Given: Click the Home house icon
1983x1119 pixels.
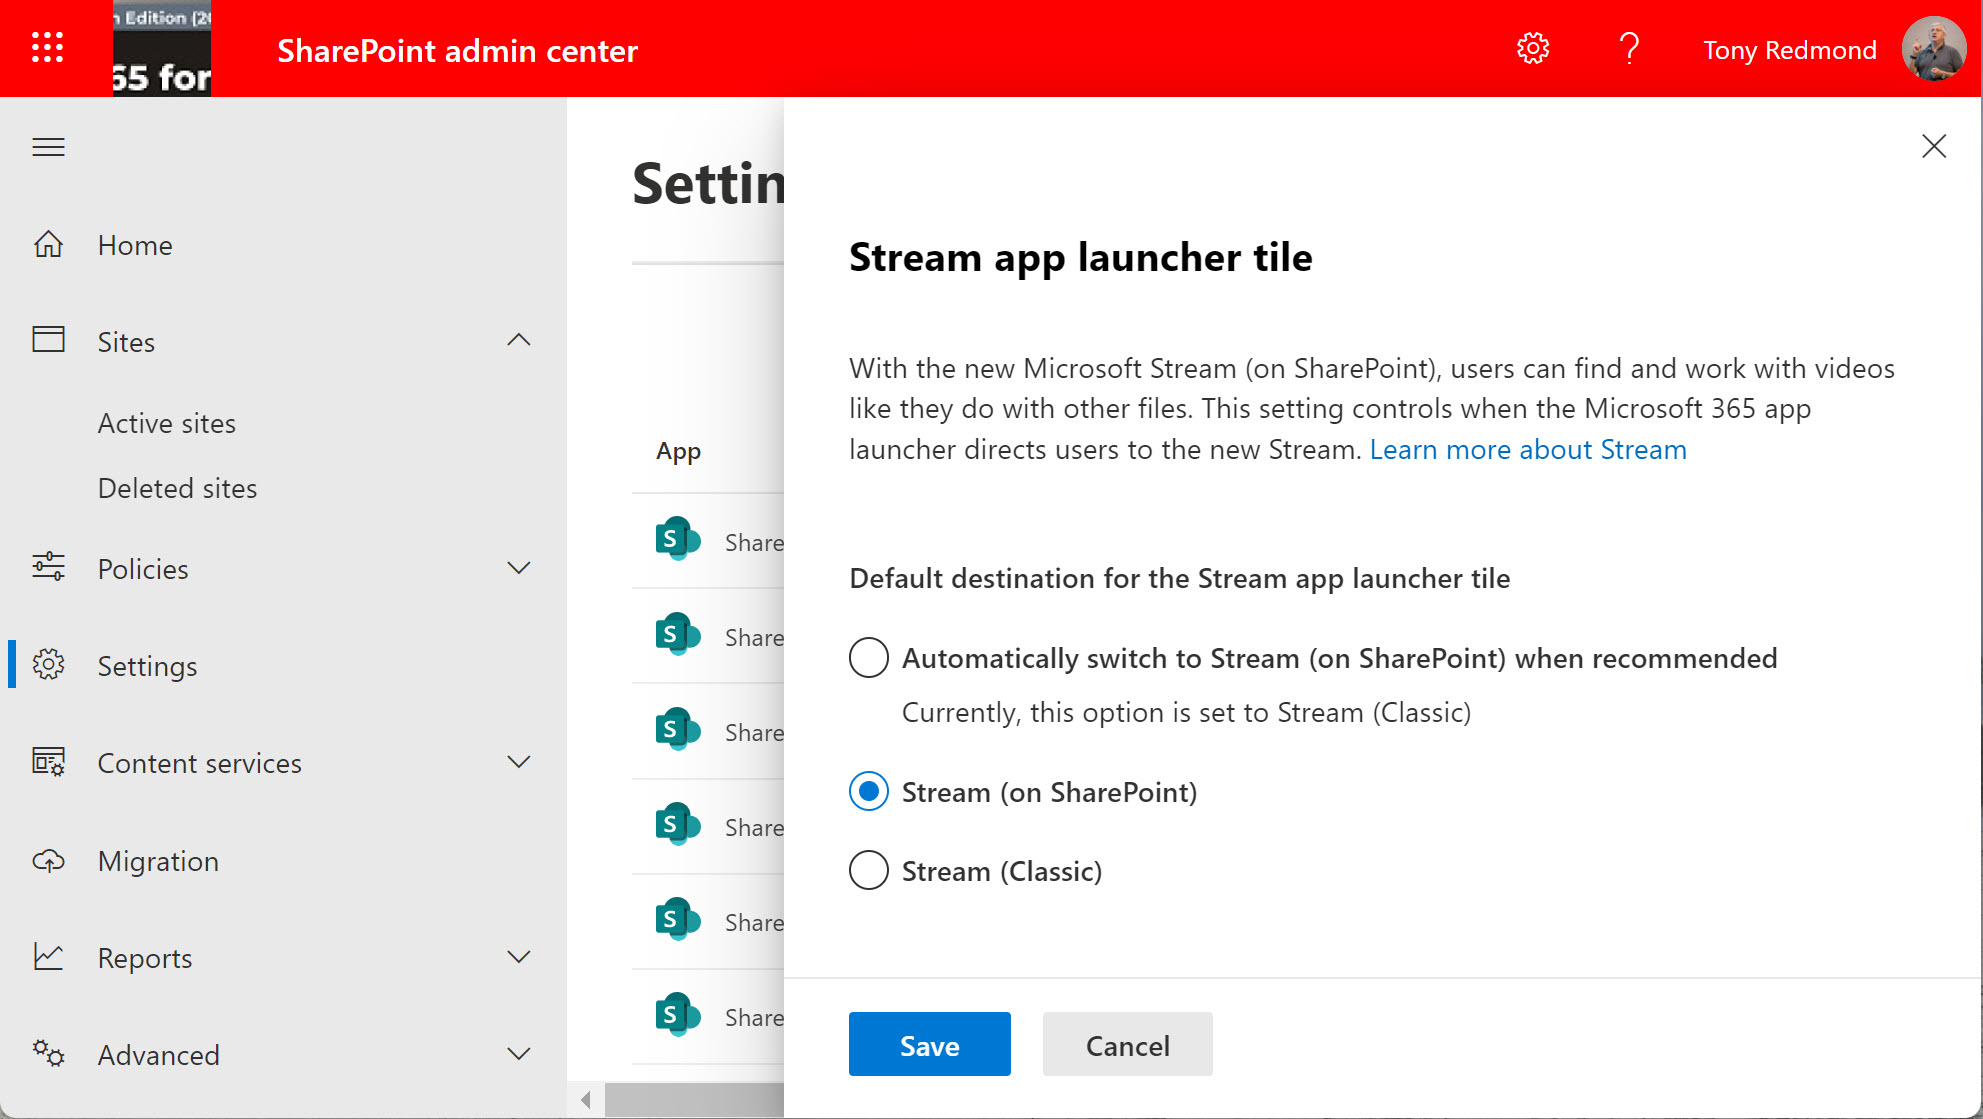Looking at the screenshot, I should click(48, 245).
